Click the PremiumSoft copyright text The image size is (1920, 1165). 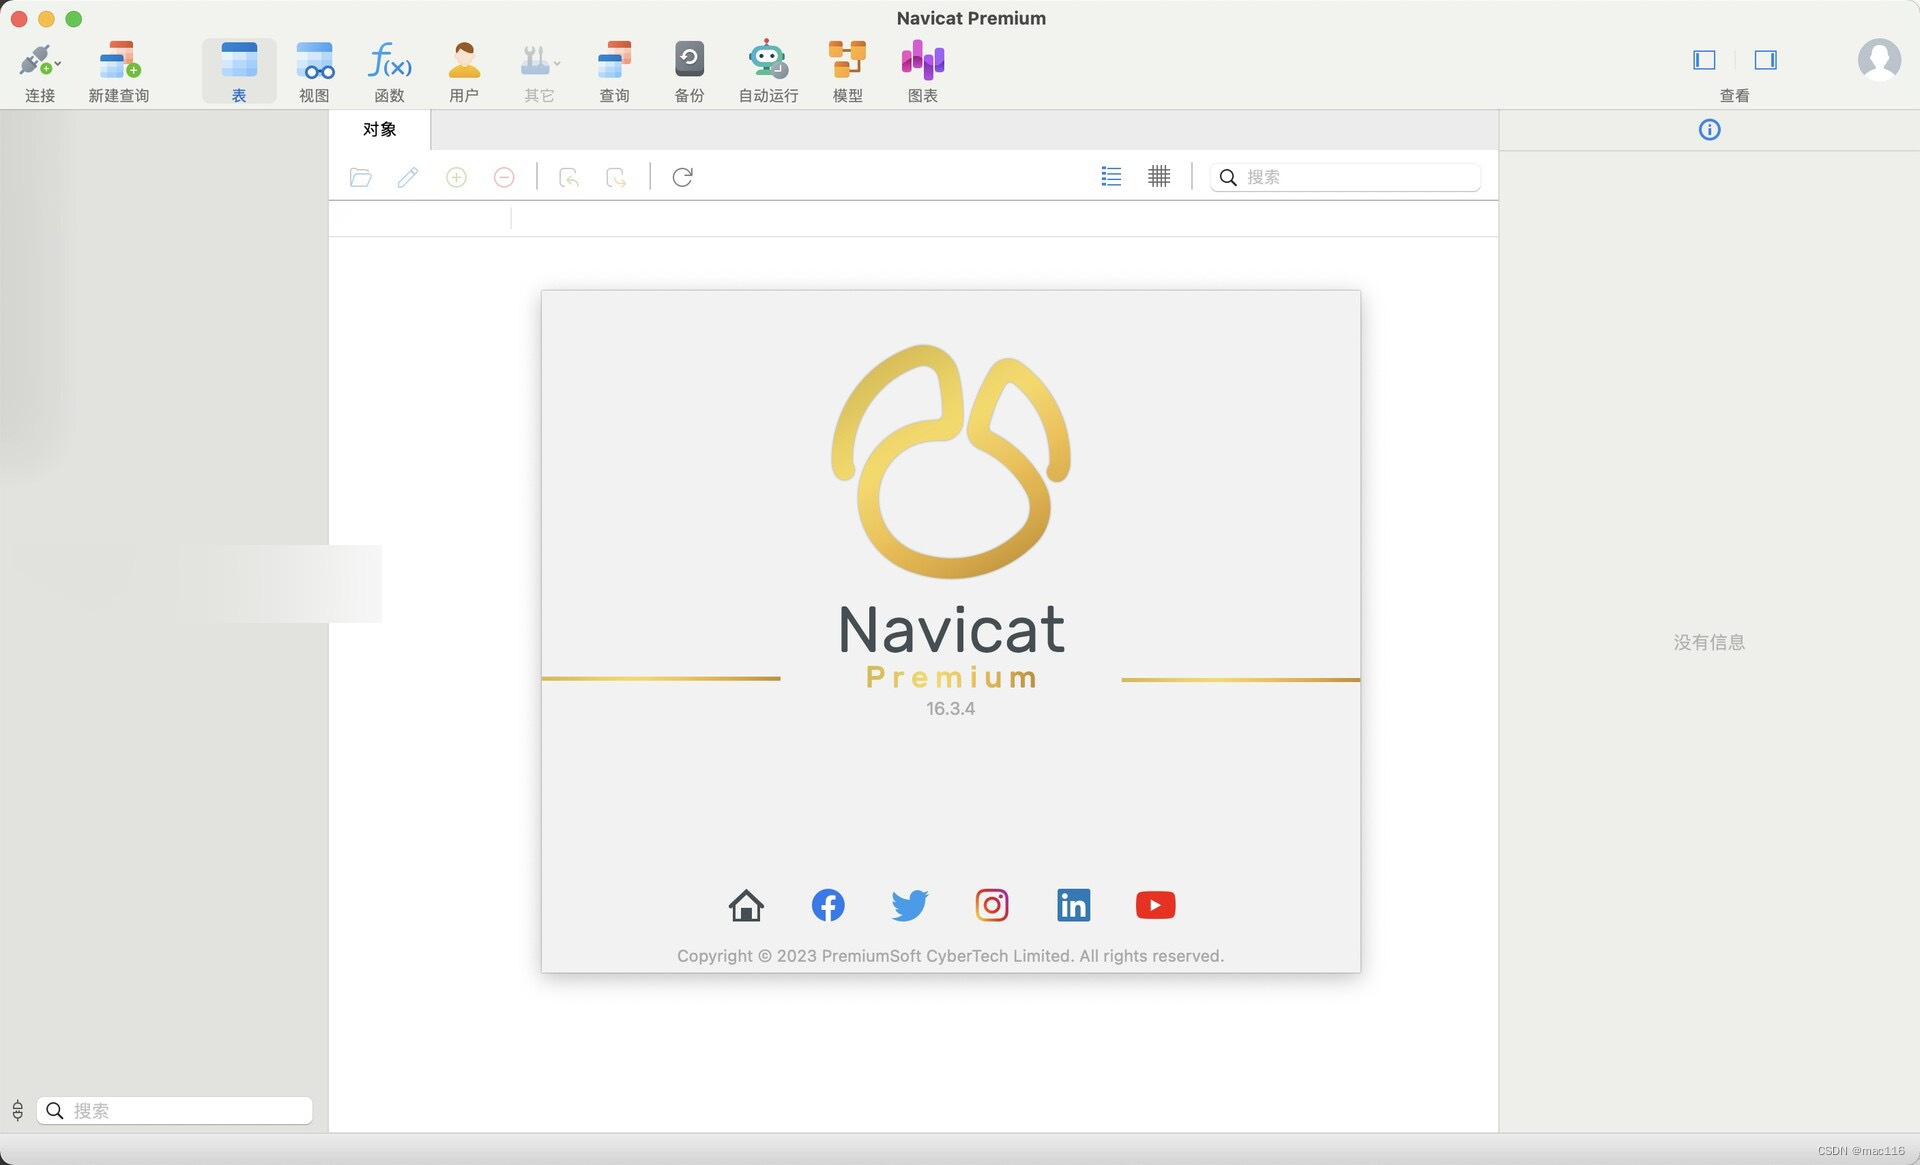pyautogui.click(x=950, y=956)
